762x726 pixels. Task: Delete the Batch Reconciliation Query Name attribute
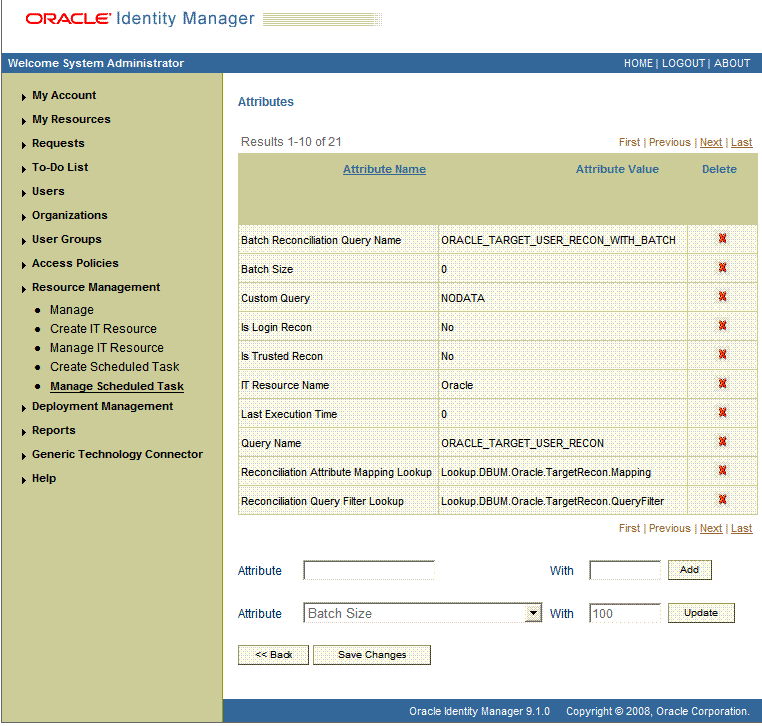pyautogui.click(x=722, y=239)
